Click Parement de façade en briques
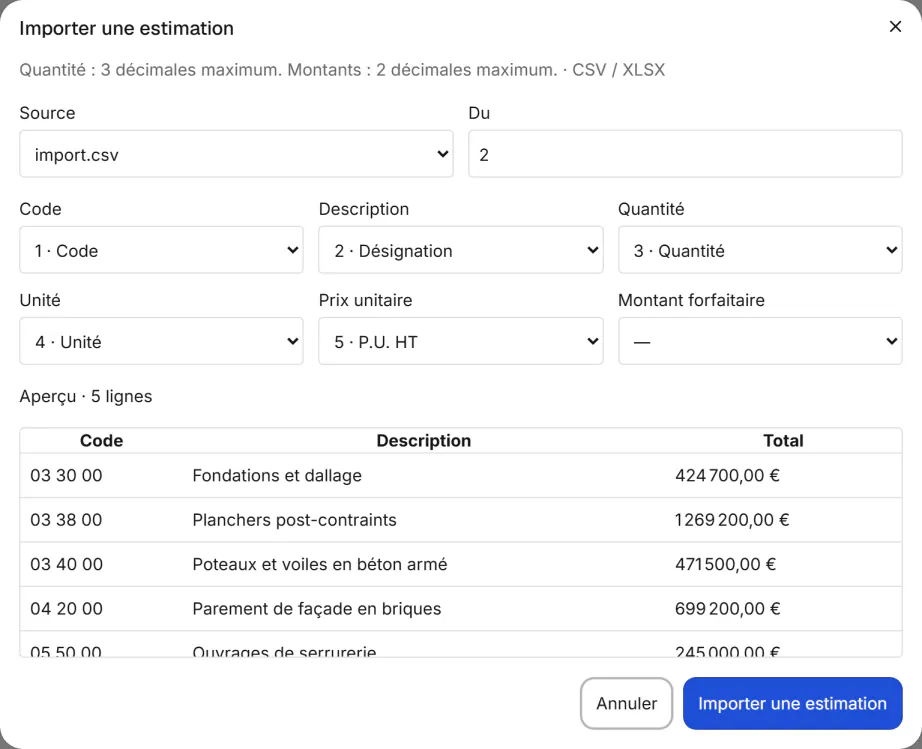922x749 pixels. [x=317, y=608]
